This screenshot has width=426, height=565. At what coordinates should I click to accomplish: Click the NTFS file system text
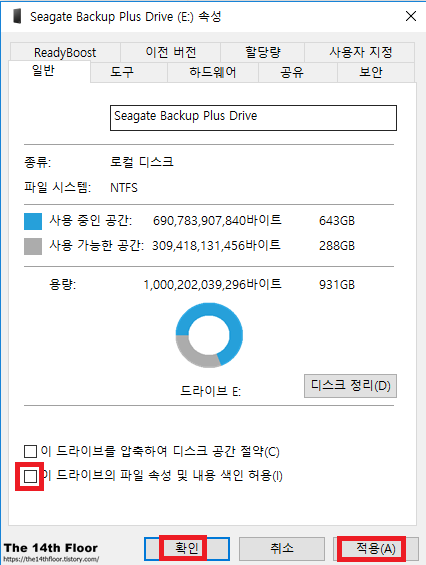[x=124, y=188]
